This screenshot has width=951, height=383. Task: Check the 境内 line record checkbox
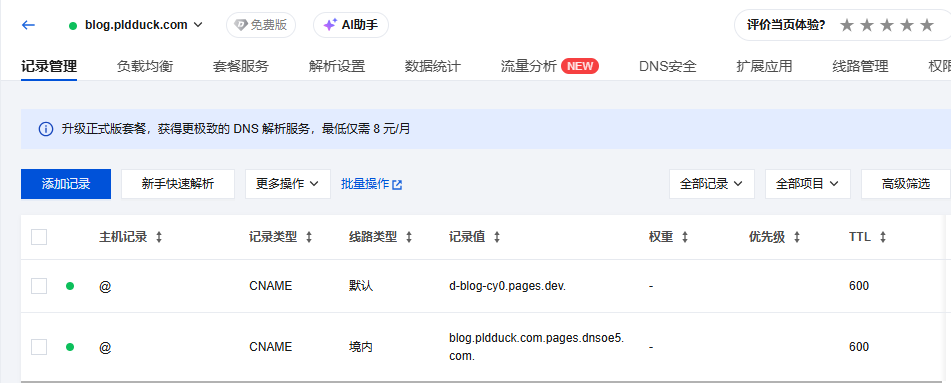point(39,347)
